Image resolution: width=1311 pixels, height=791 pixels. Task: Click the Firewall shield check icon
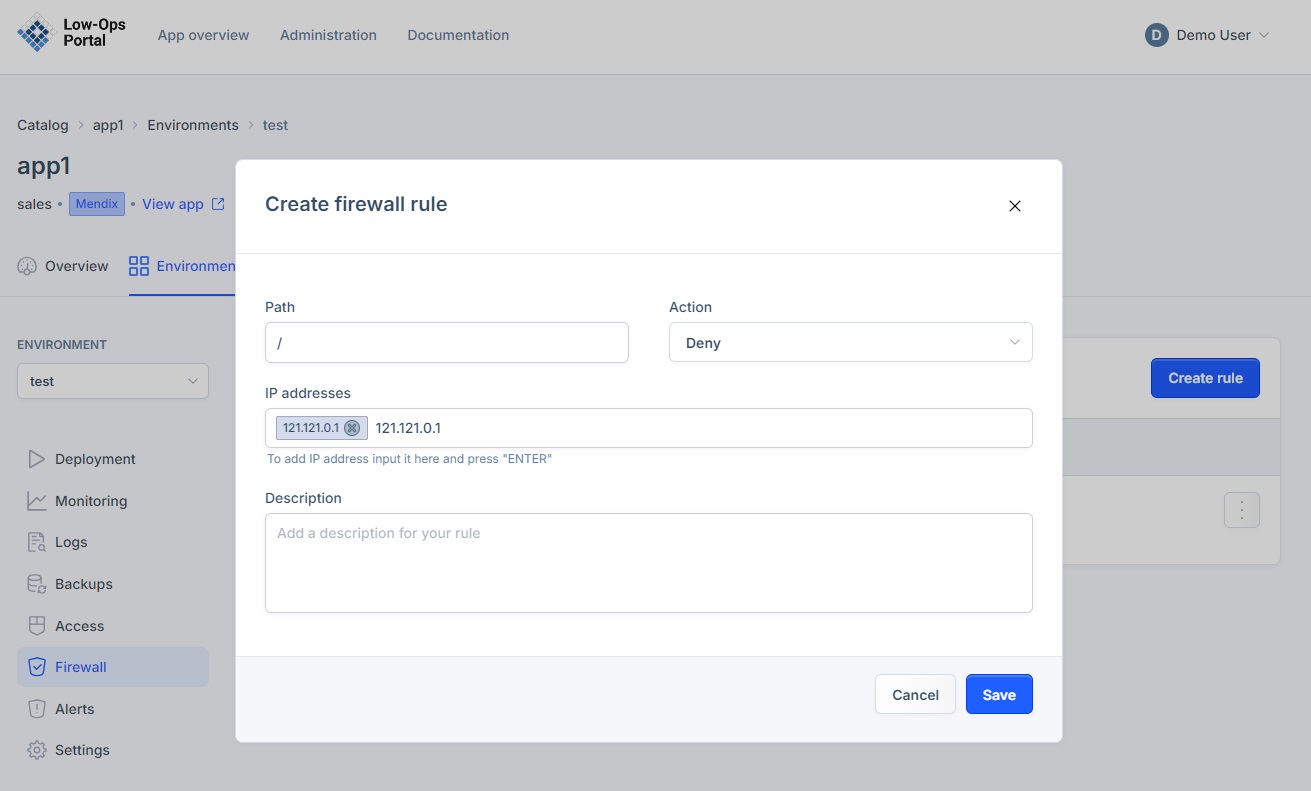[x=37, y=667]
